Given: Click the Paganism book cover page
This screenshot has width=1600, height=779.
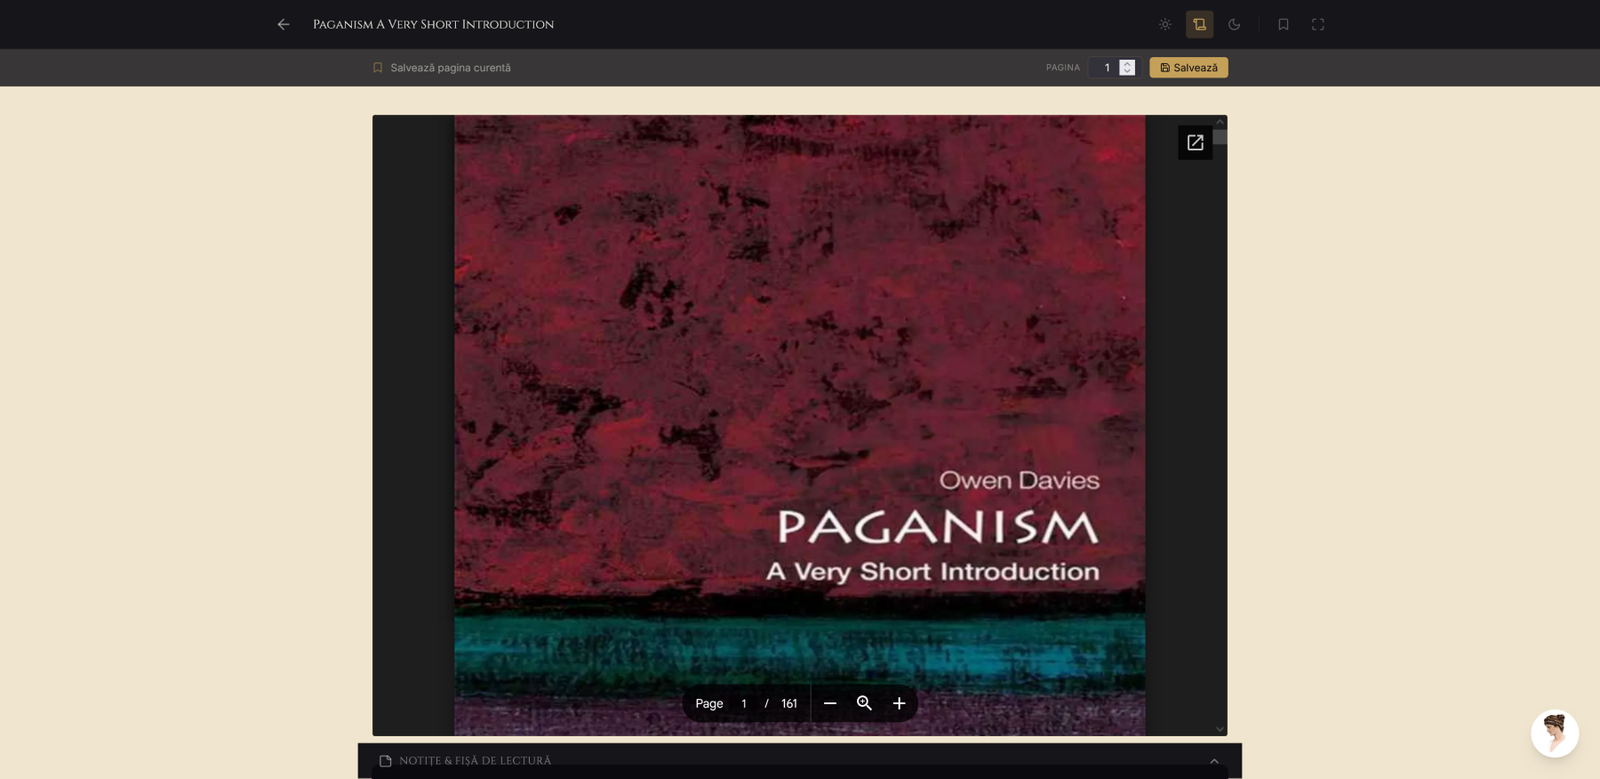Looking at the screenshot, I should click(800, 425).
